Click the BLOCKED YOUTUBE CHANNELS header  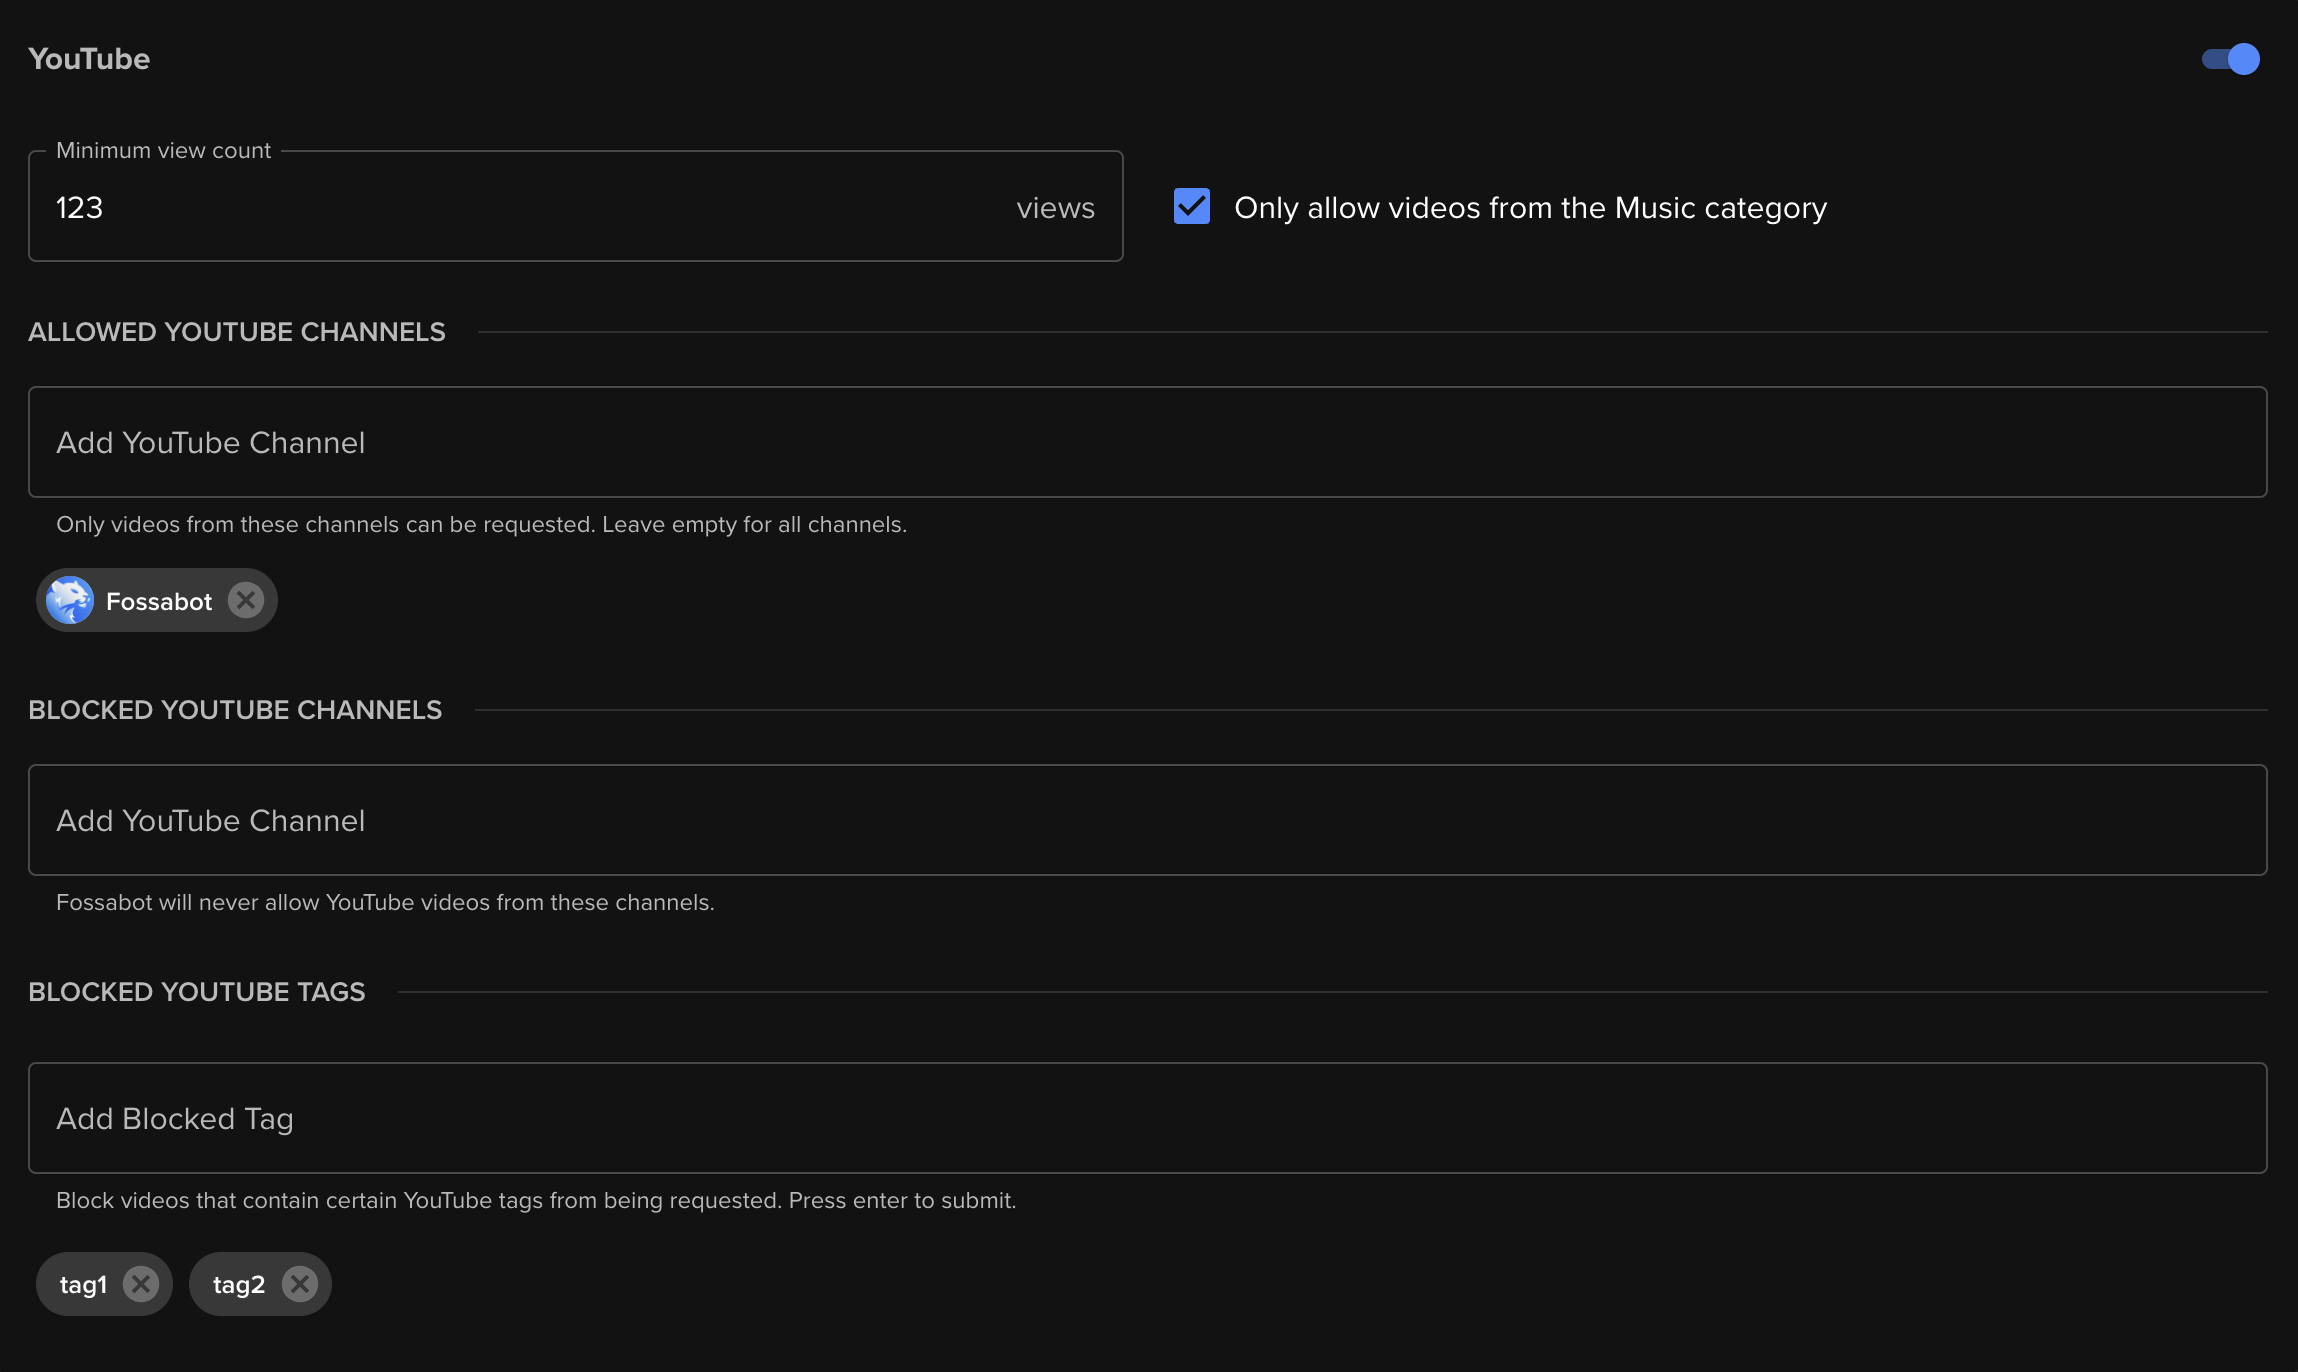235,709
